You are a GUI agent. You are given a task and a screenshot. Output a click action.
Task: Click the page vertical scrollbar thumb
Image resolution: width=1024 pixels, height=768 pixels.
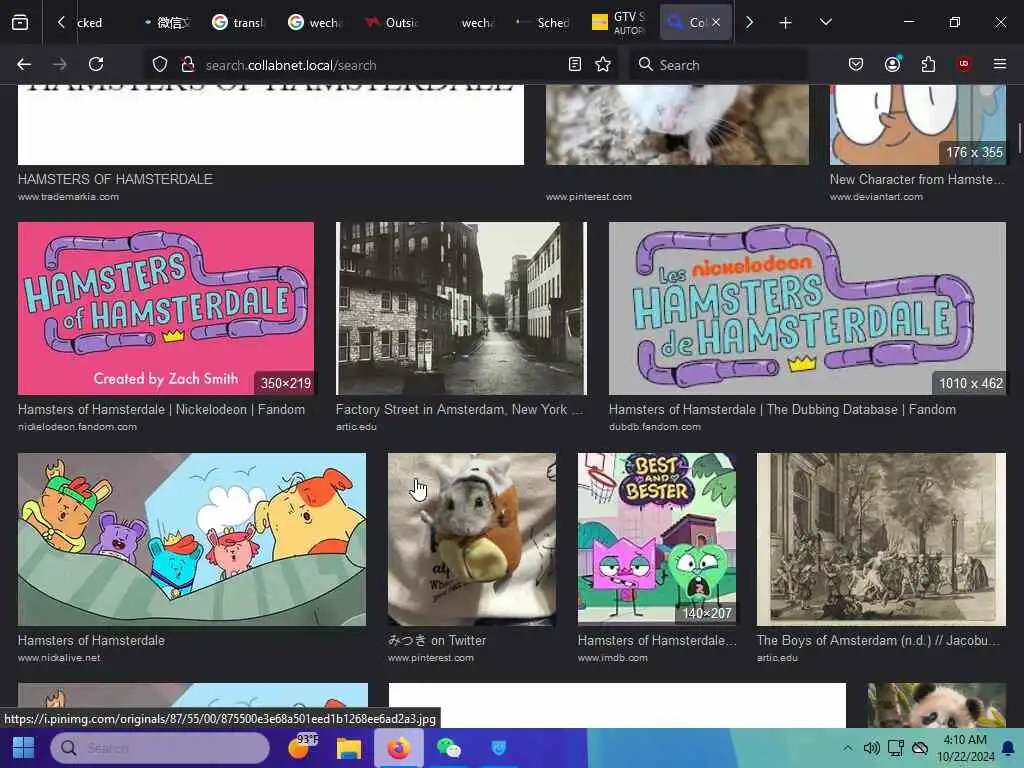(x=1019, y=136)
